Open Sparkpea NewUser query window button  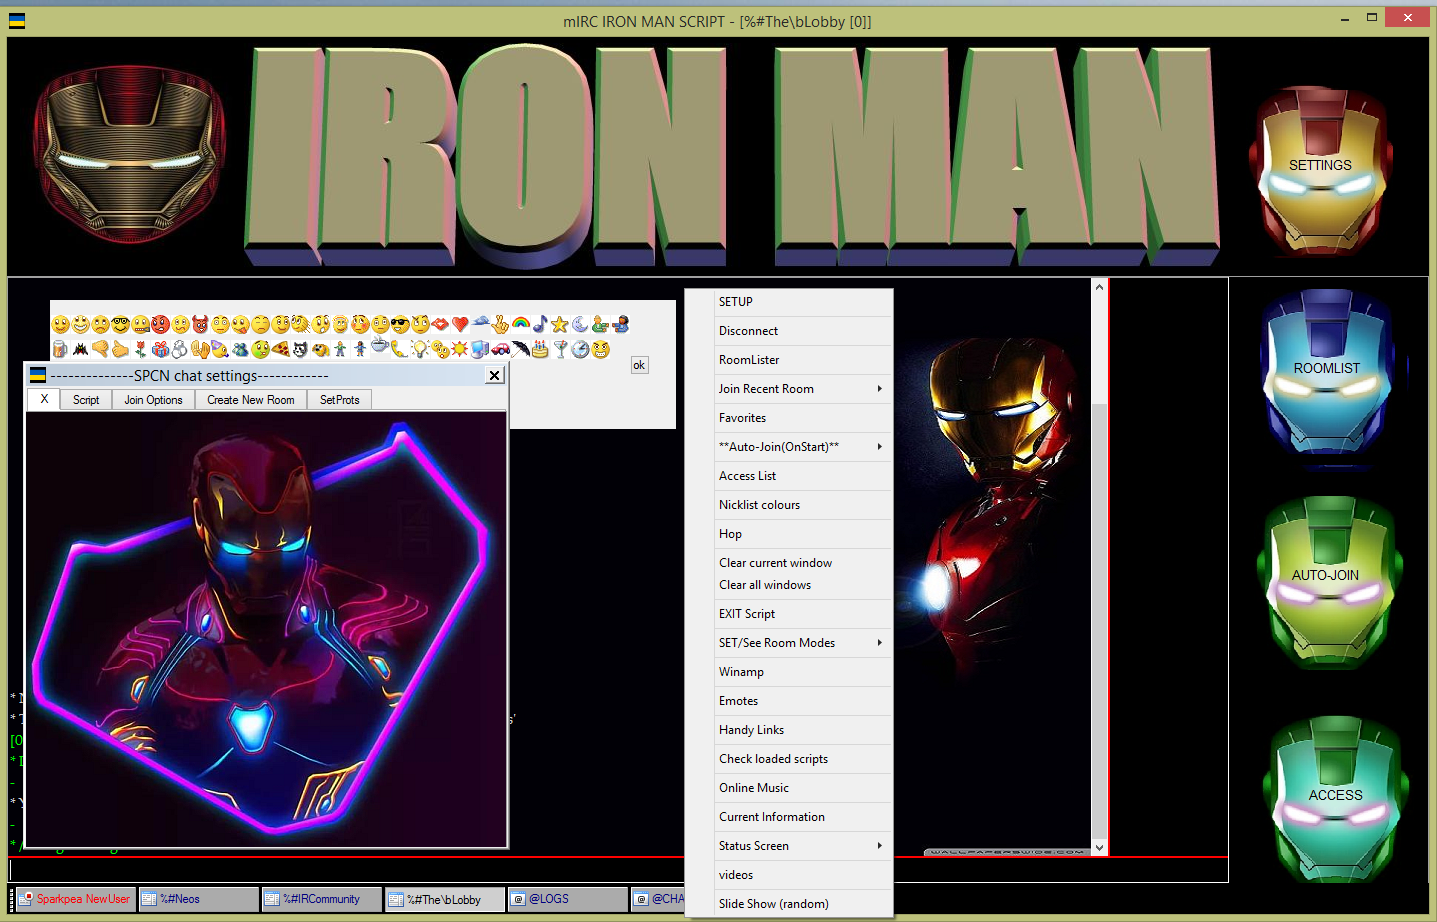tap(76, 899)
